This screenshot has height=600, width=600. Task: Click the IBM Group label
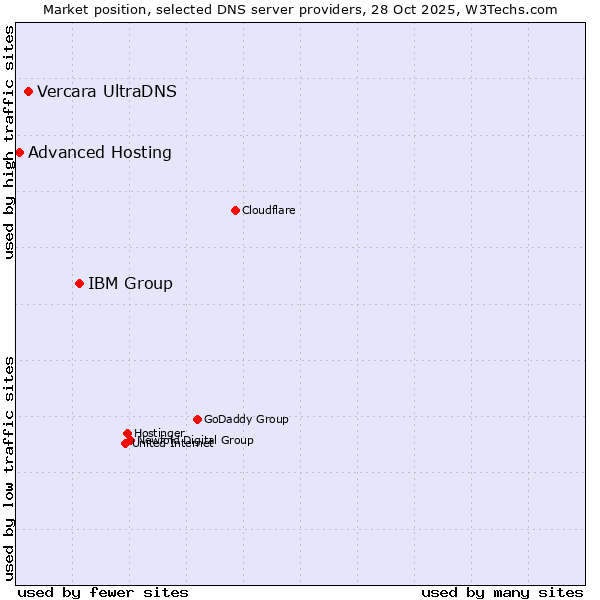coord(130,284)
